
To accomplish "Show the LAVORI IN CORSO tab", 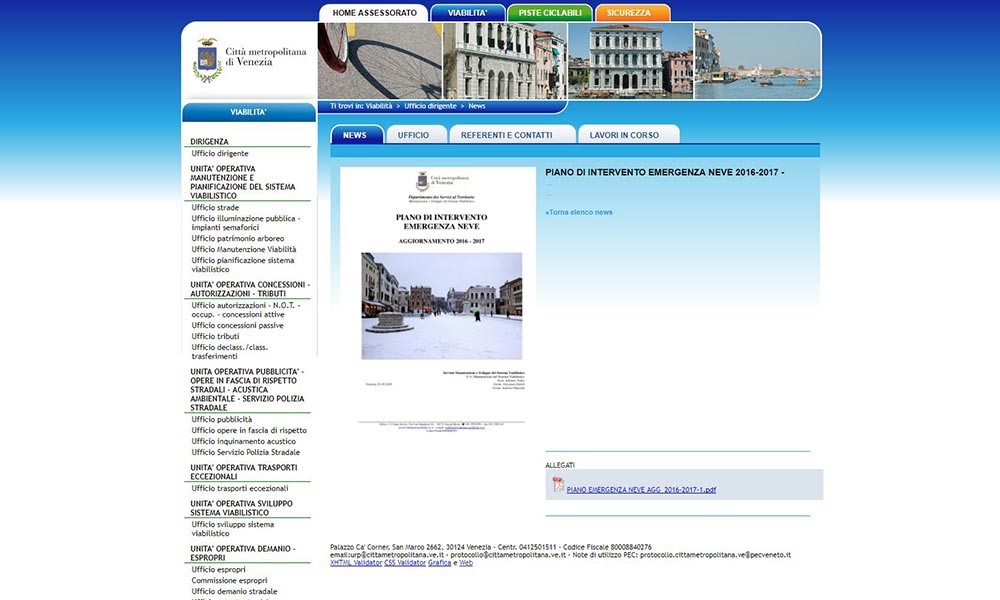I will (628, 135).
